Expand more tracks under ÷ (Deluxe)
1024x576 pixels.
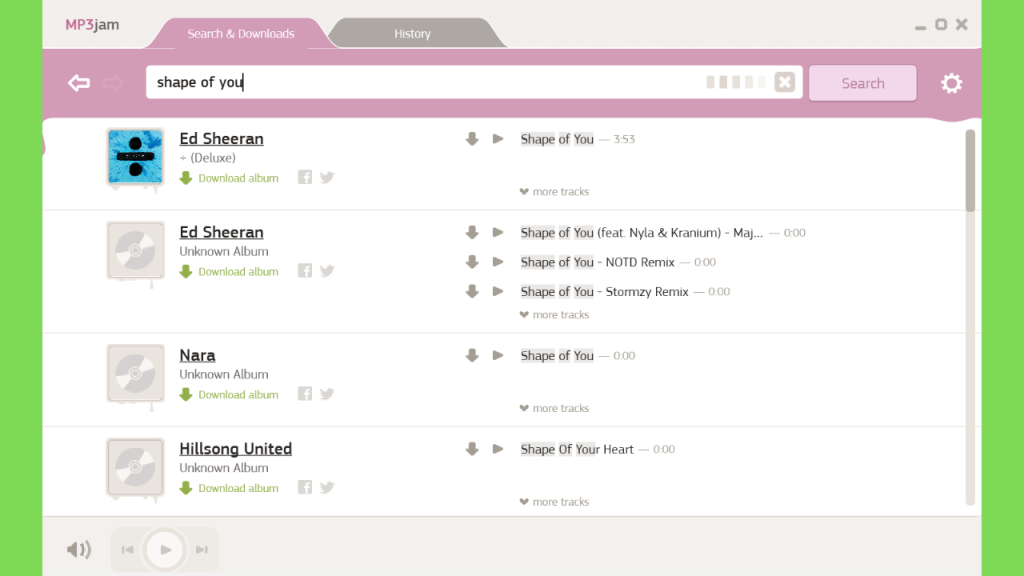[554, 191]
